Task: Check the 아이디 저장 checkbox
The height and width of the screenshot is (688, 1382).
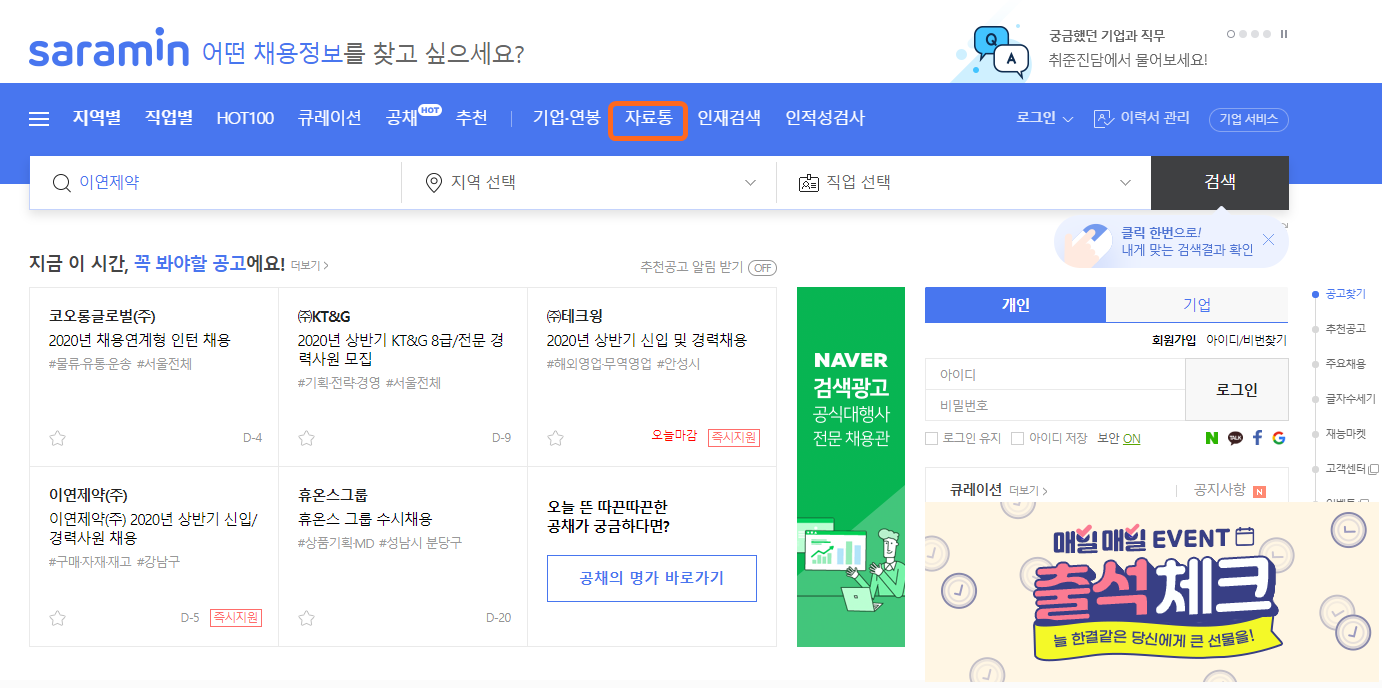Action: click(1017, 438)
